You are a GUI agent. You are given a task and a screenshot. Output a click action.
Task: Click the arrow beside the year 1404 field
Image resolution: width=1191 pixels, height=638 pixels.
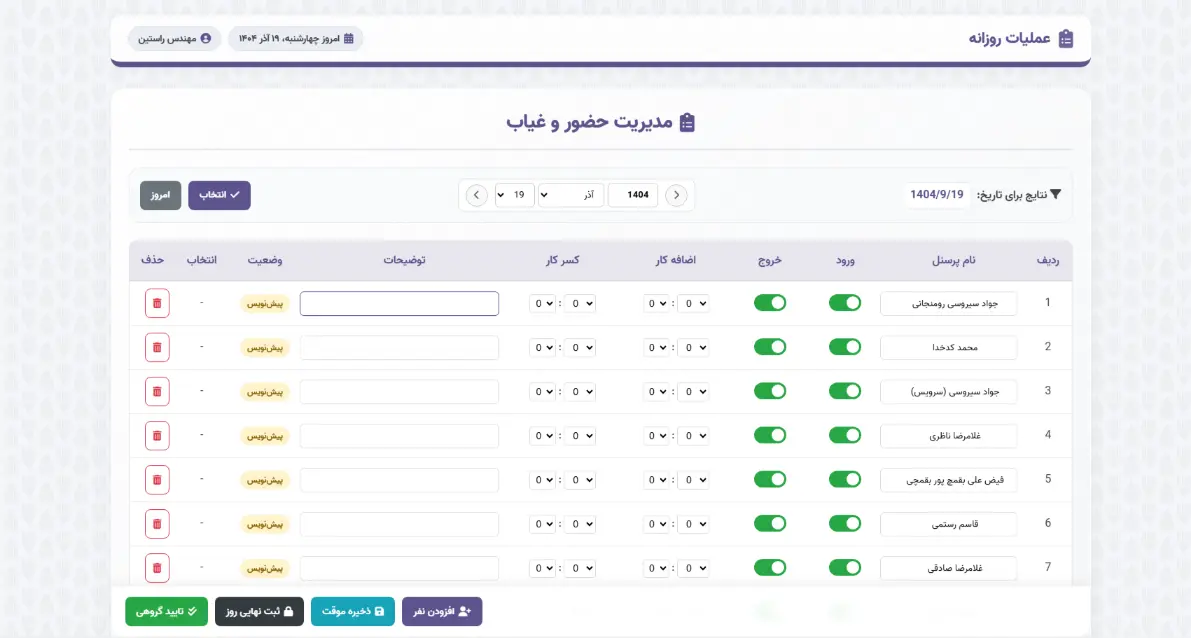point(677,195)
